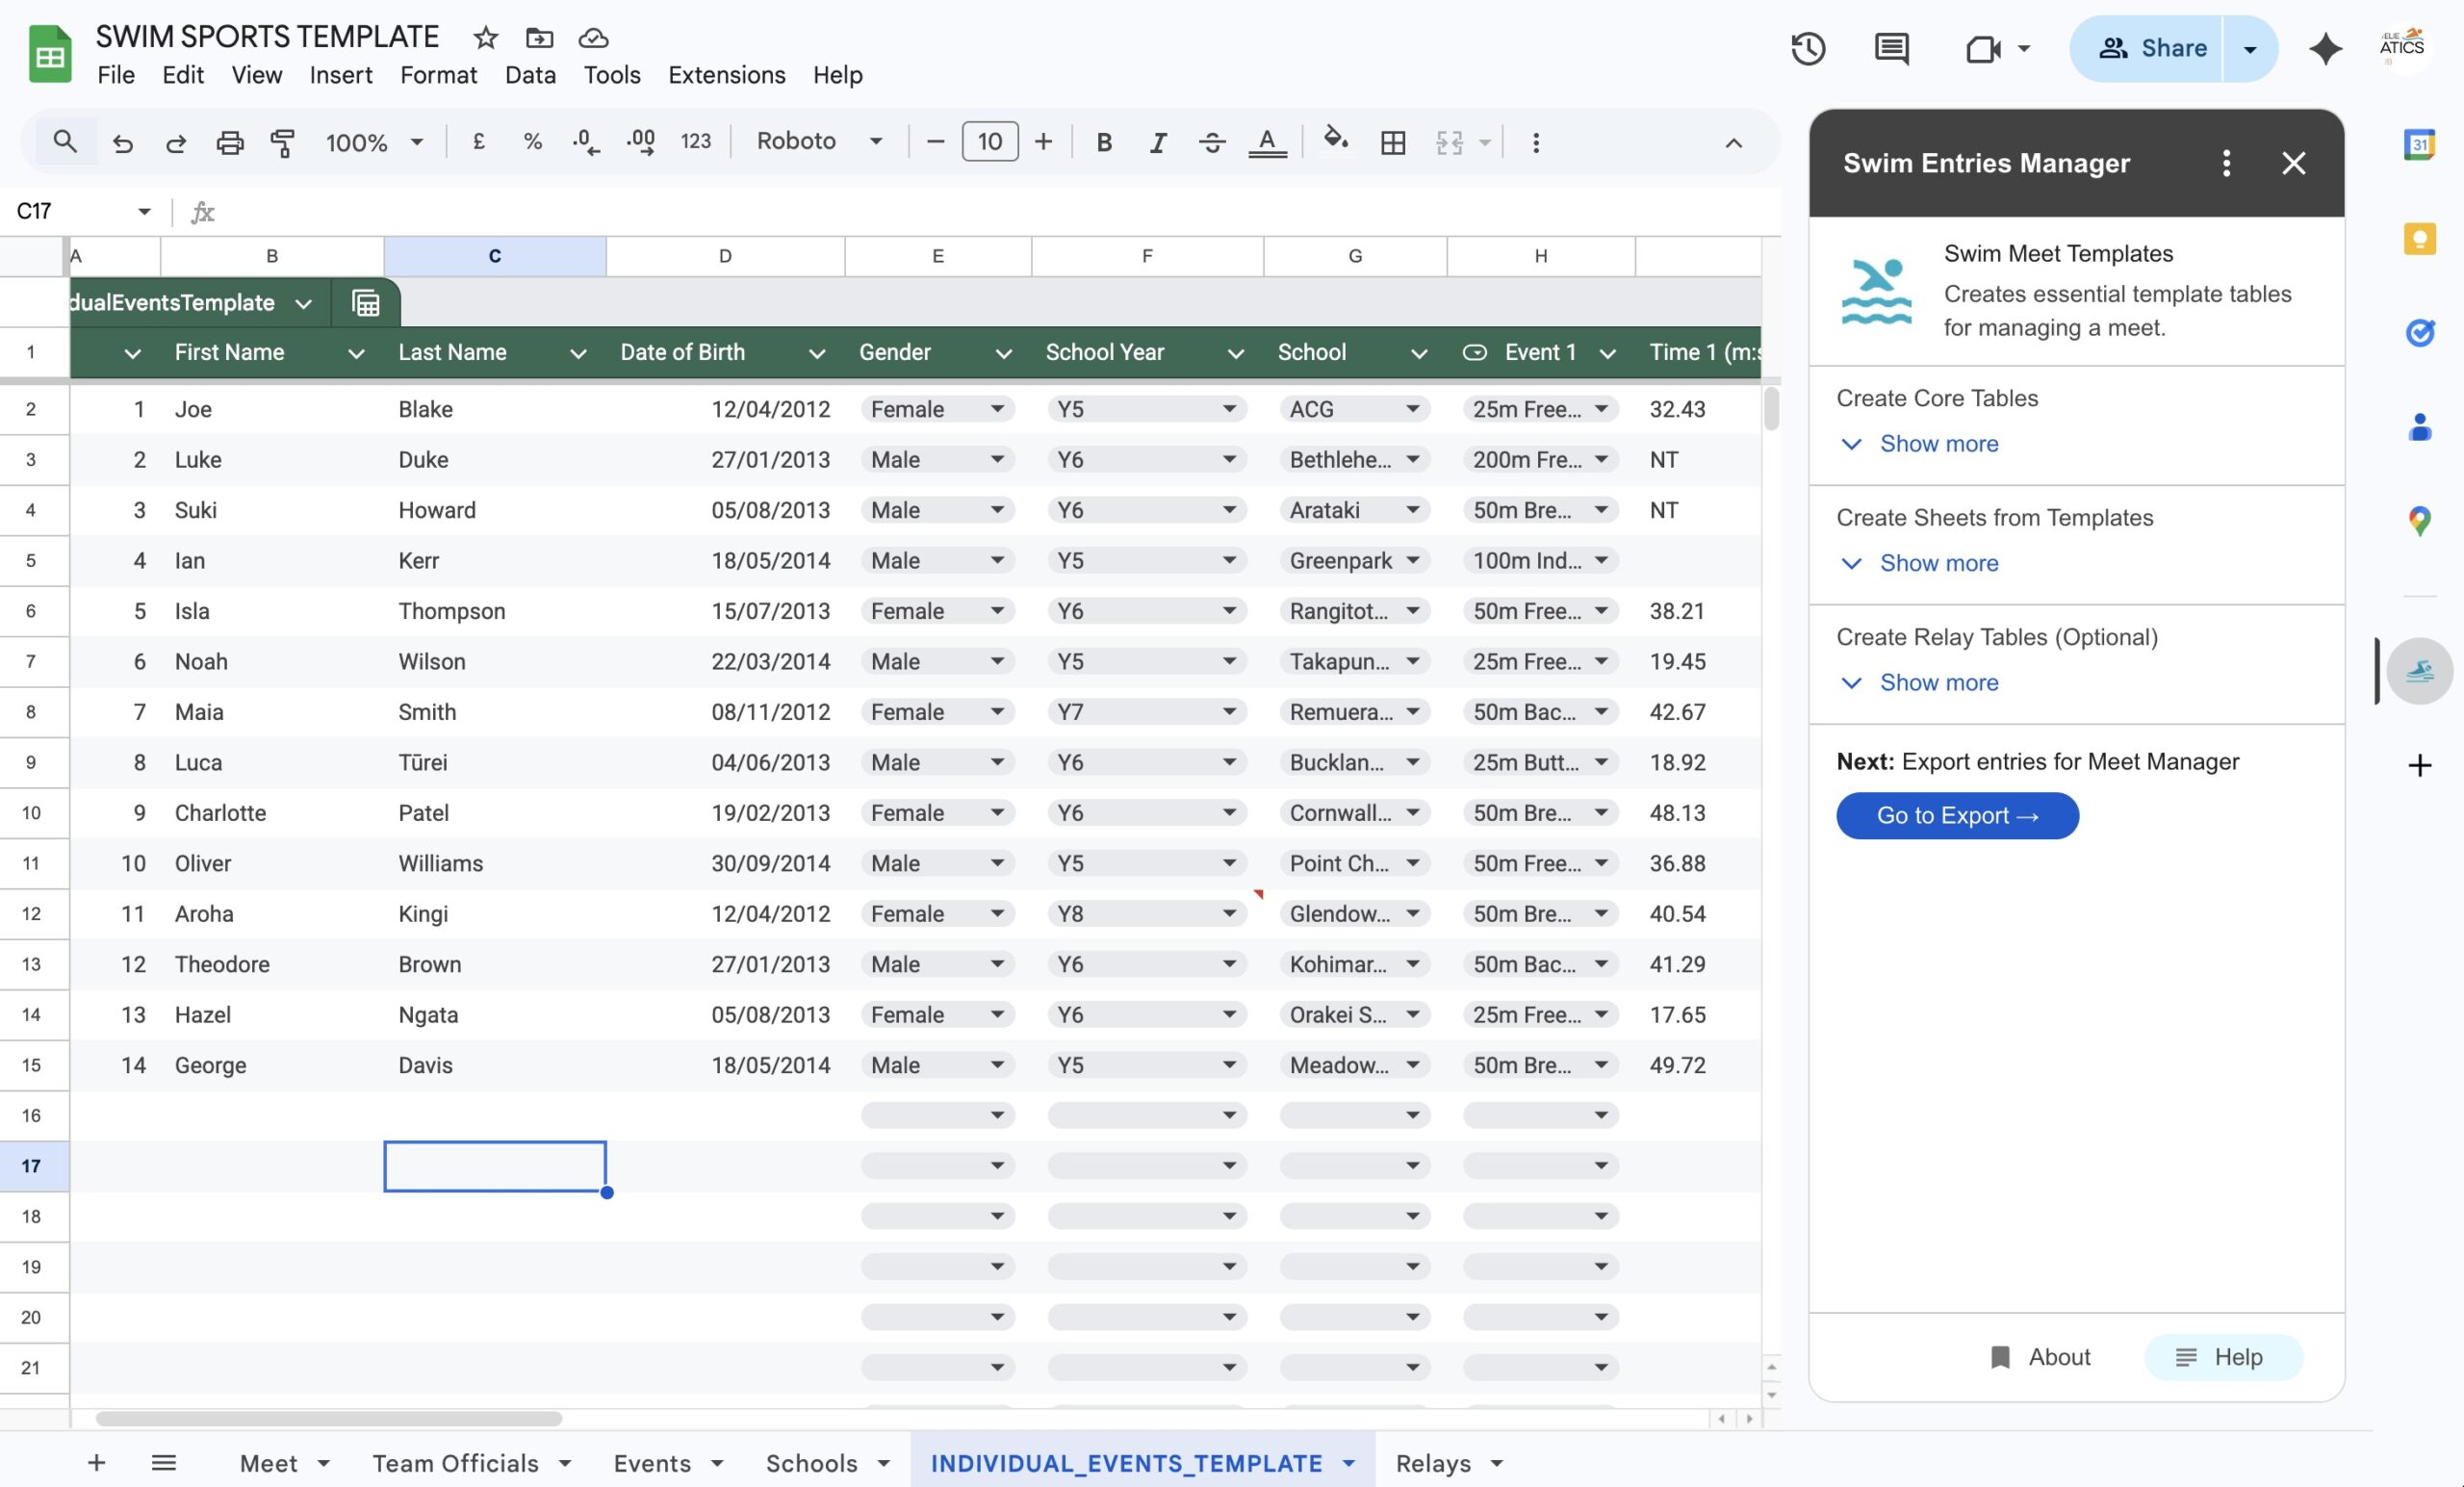Switch to the Relays sheet tab
Image resolution: width=2464 pixels, height=1487 pixels.
coord(1432,1463)
